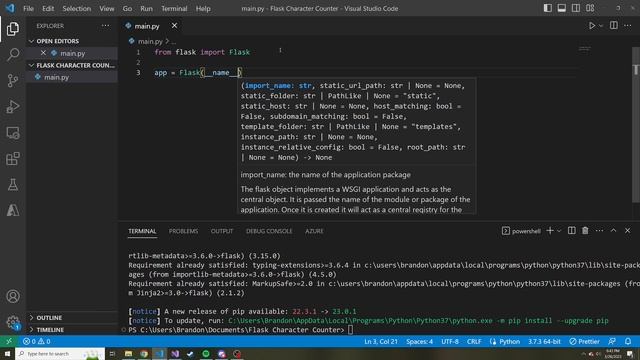Viewport: 640px width, 360px height.
Task: Click Ln 3, Col 21 cursor position
Action: [x=380, y=341]
